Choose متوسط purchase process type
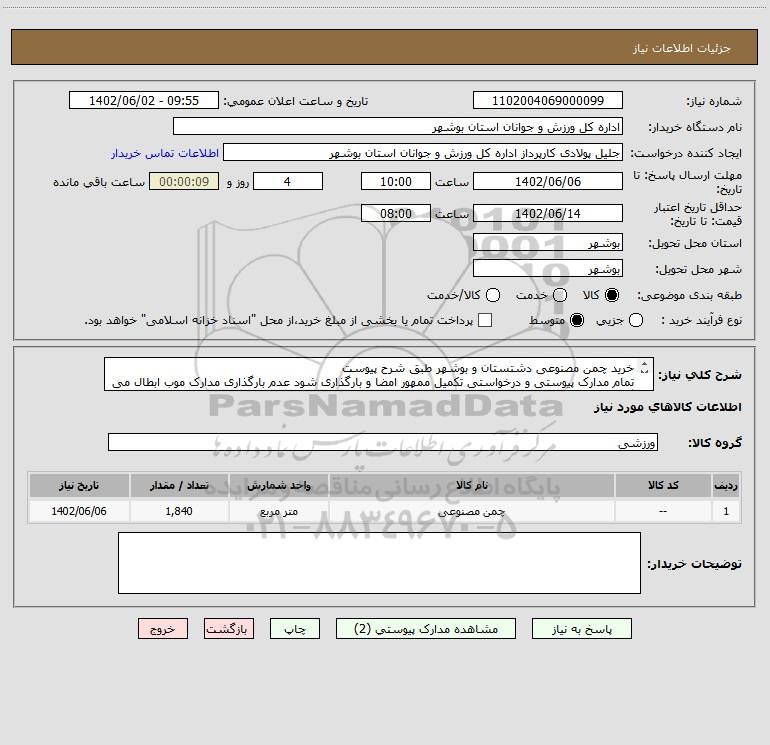Viewport: 770px width, 745px height. click(577, 321)
